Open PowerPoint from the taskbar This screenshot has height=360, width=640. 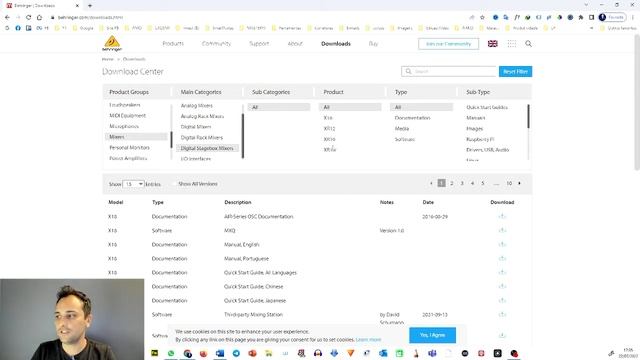pos(252,353)
